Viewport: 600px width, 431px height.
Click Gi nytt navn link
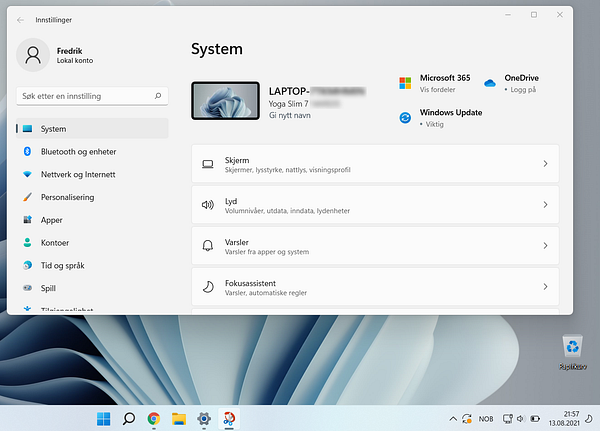click(x=291, y=117)
